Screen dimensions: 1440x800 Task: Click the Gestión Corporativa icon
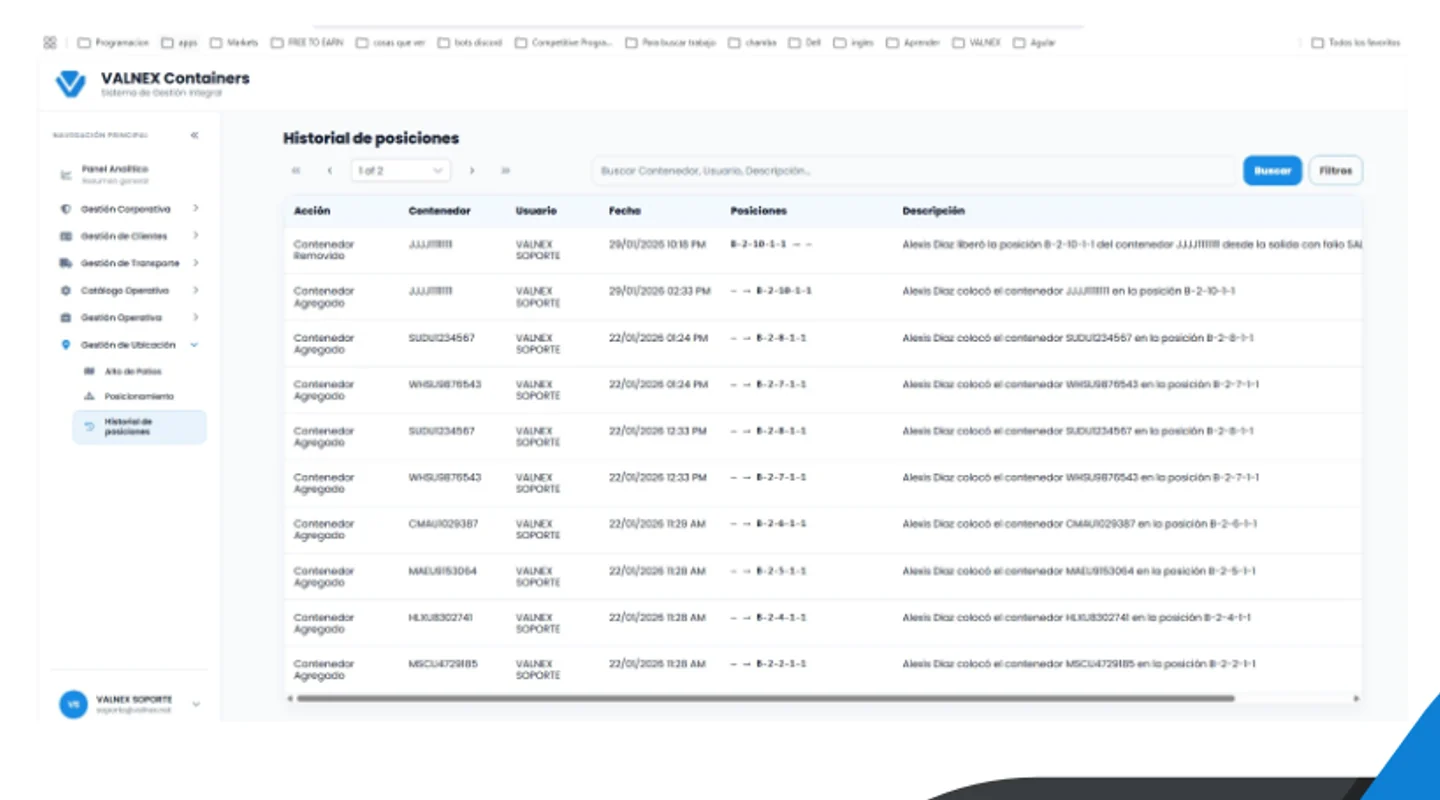pos(66,209)
